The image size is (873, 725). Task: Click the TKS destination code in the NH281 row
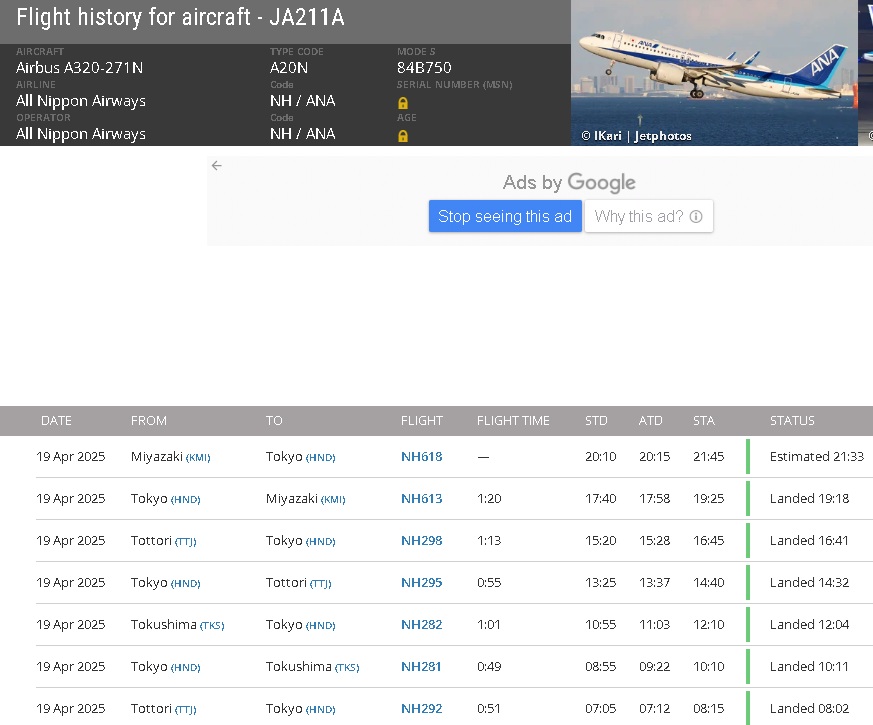pyautogui.click(x=347, y=668)
